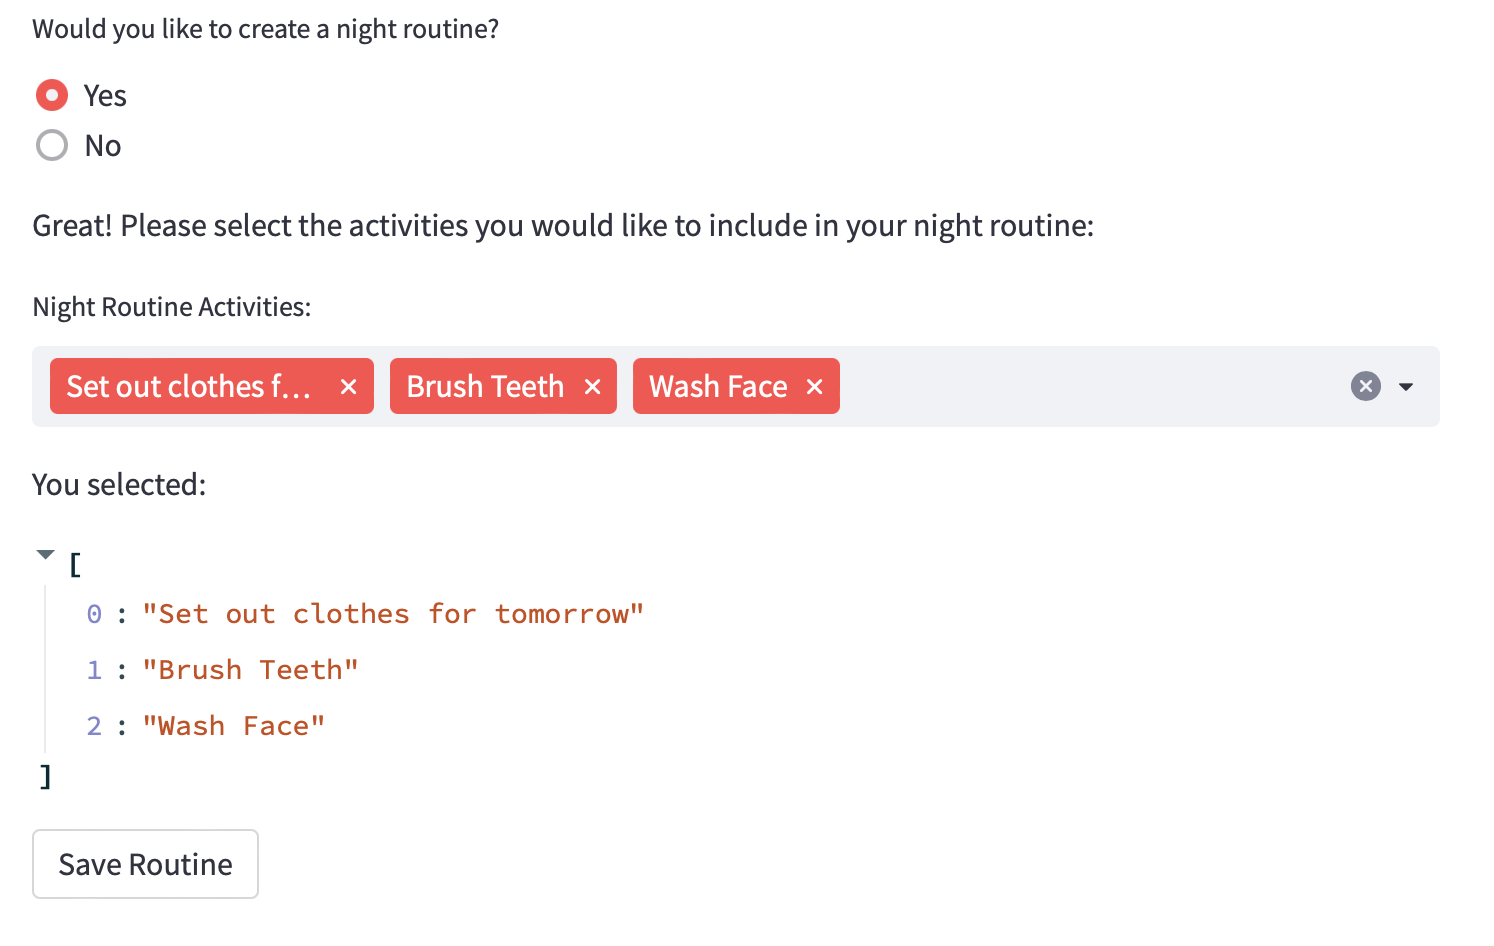The width and height of the screenshot is (1494, 946).
Task: Remove the Brush Teeth tag
Action: 592,386
